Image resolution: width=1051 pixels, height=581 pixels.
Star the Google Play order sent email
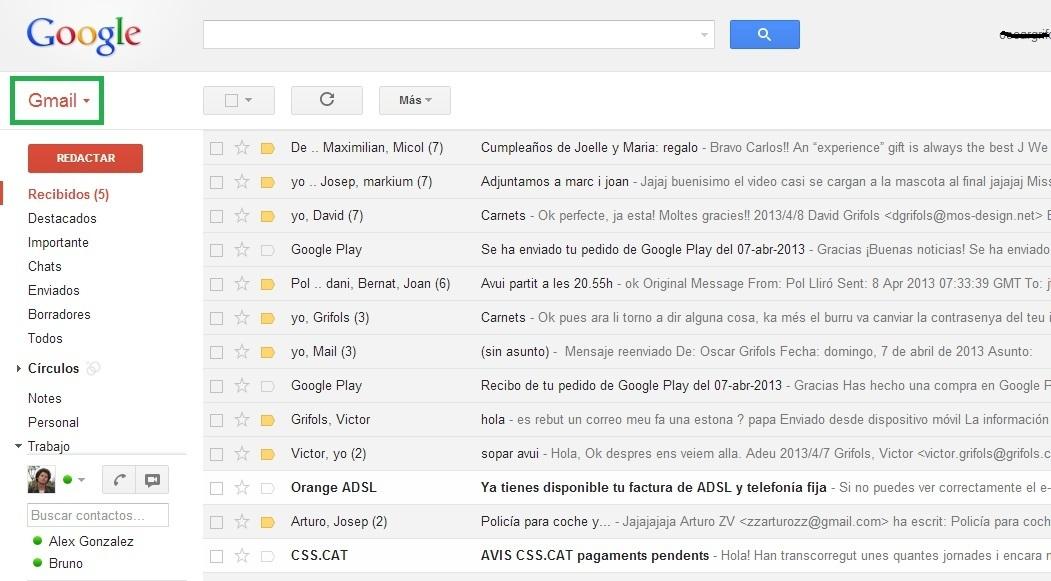point(241,250)
